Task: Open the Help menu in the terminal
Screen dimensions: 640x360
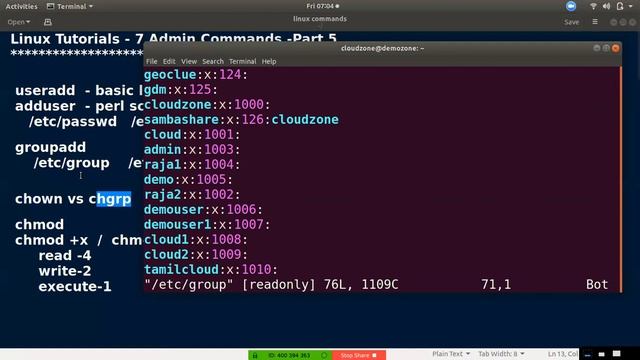Action: pos(269,61)
